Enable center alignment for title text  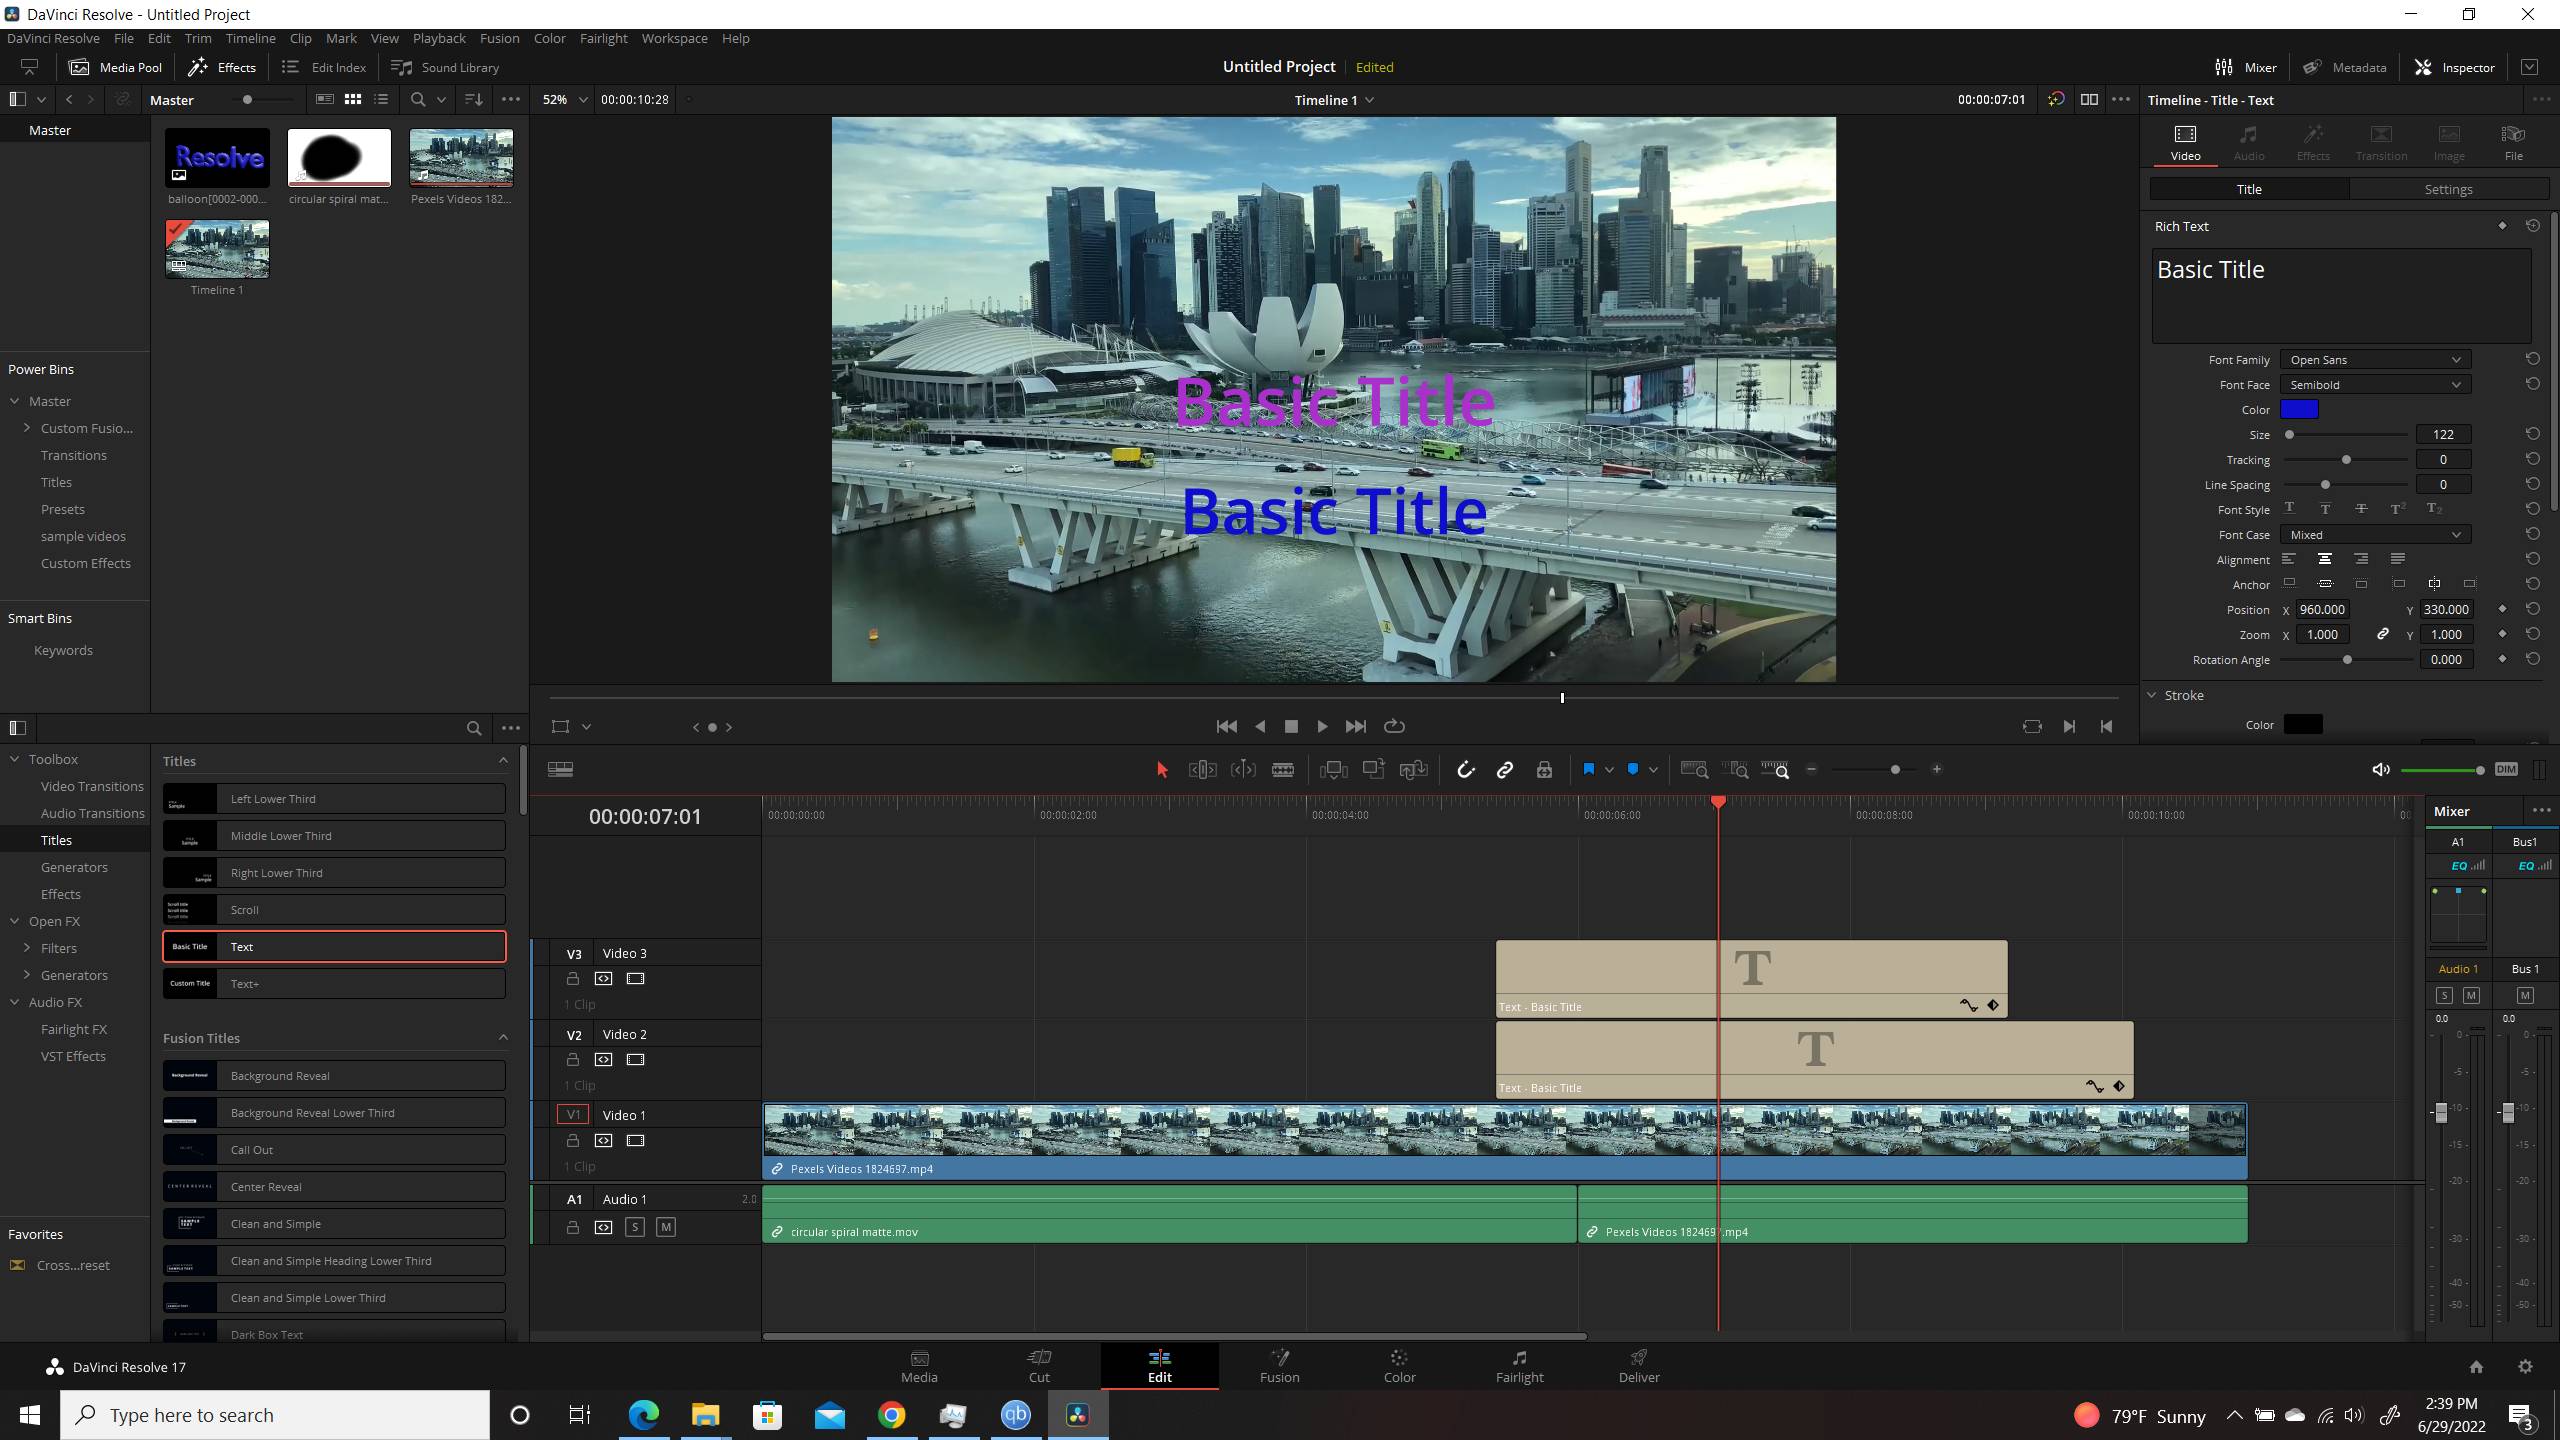tap(2324, 557)
